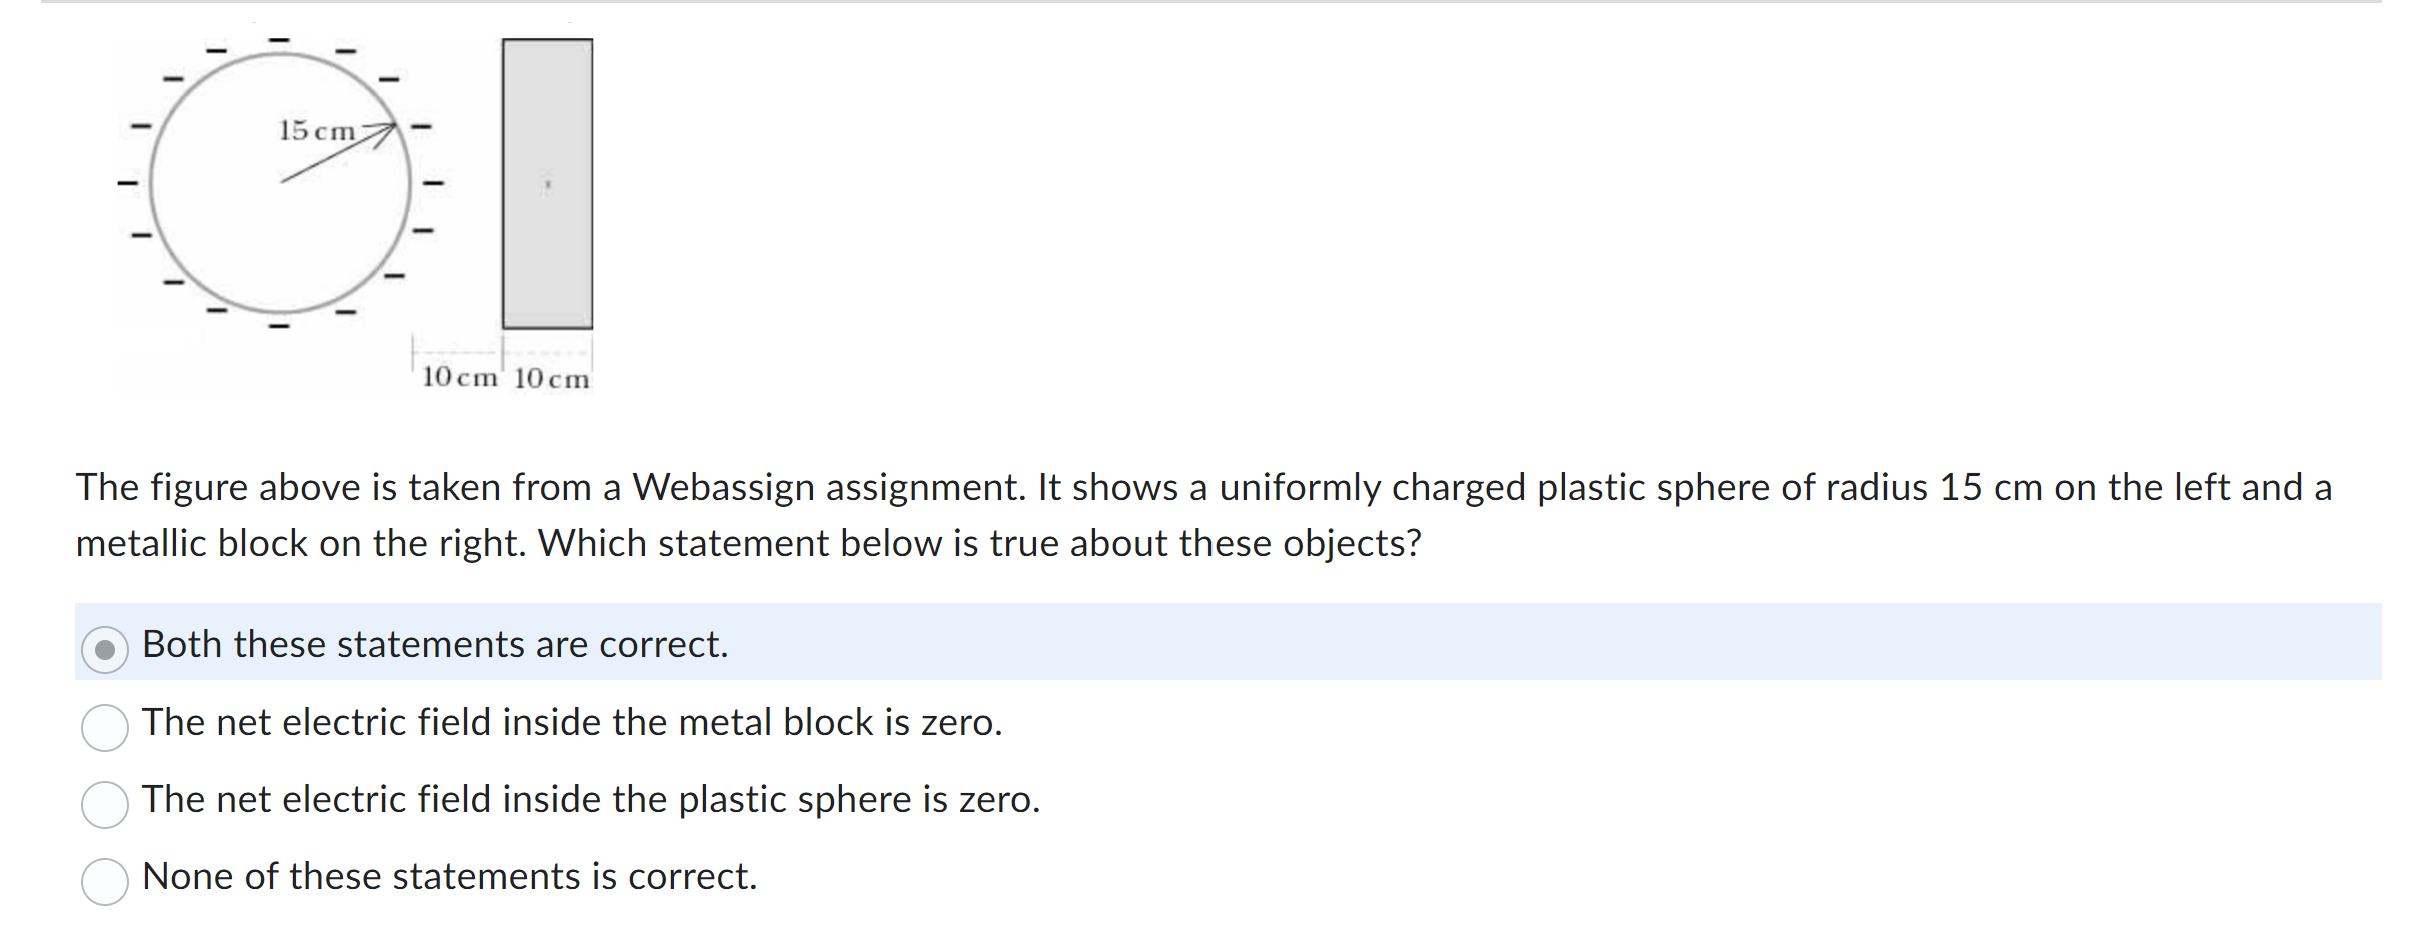The image size is (2415, 952).
Task: Click the highlighted selected answer row
Action: tap(1200, 645)
